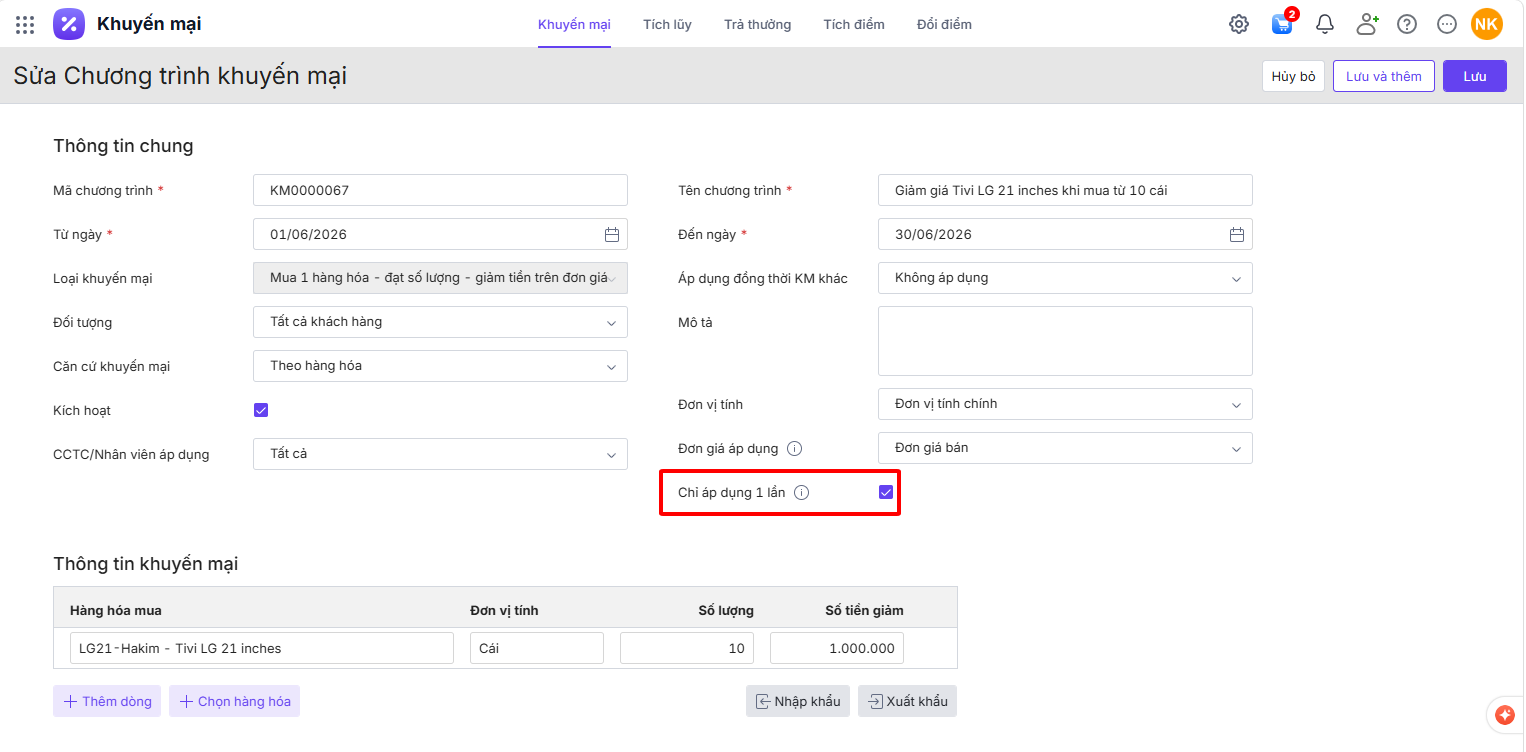Viewport: 1526px width, 752px height.
Task: Open the Loại khuyến mại dropdown
Action: point(441,278)
